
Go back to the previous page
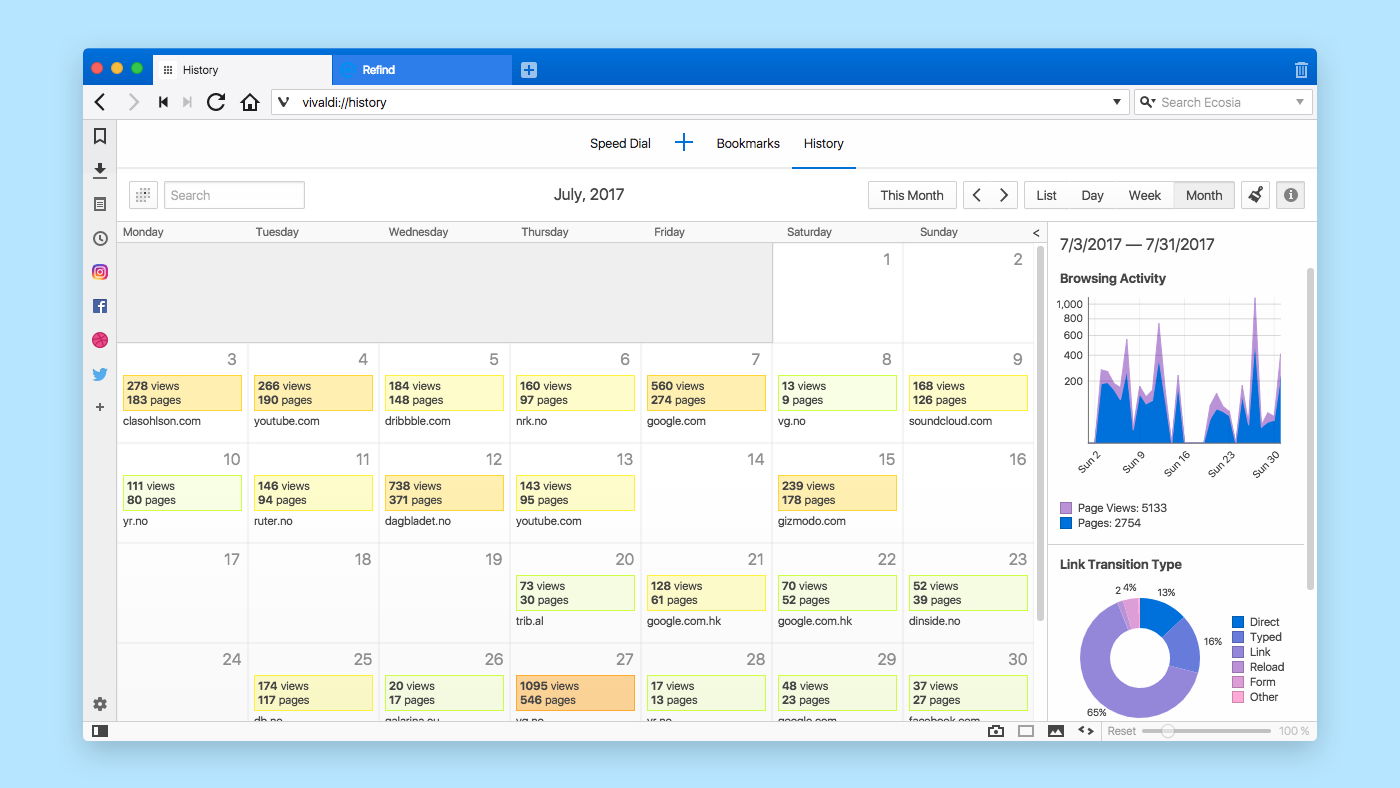pyautogui.click(x=100, y=102)
